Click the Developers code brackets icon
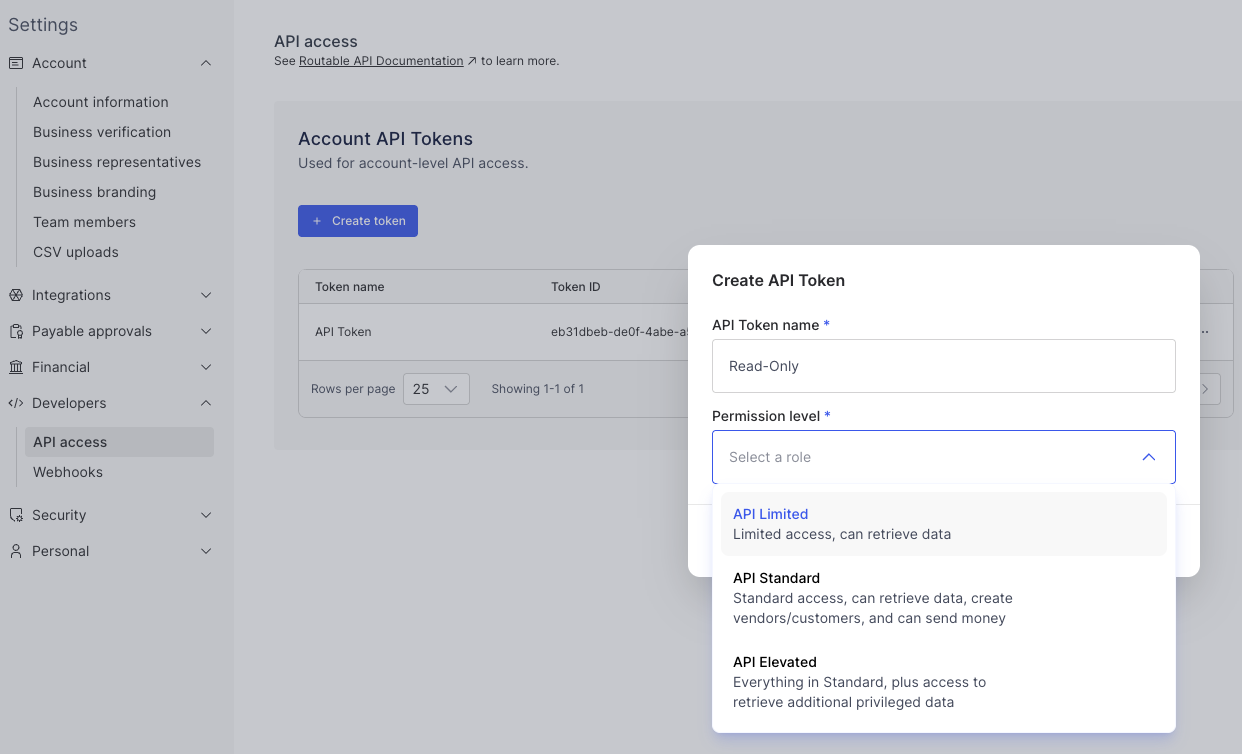The image size is (1242, 754). coord(16,403)
